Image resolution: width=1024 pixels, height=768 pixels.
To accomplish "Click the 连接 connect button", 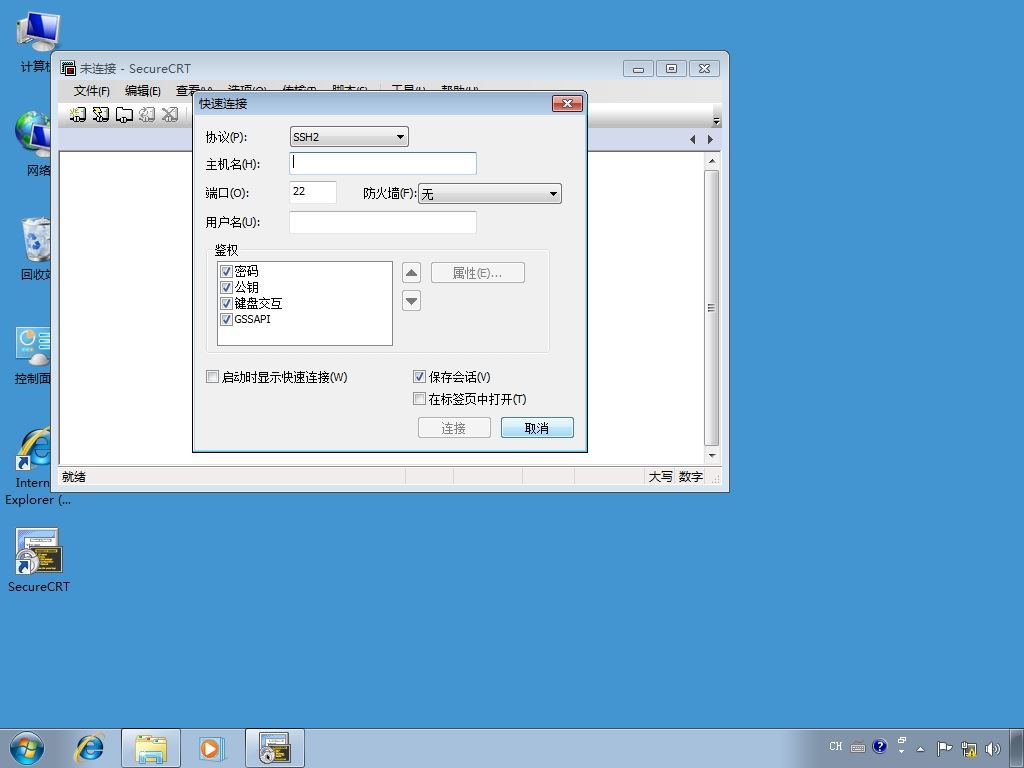I will pyautogui.click(x=454, y=428).
